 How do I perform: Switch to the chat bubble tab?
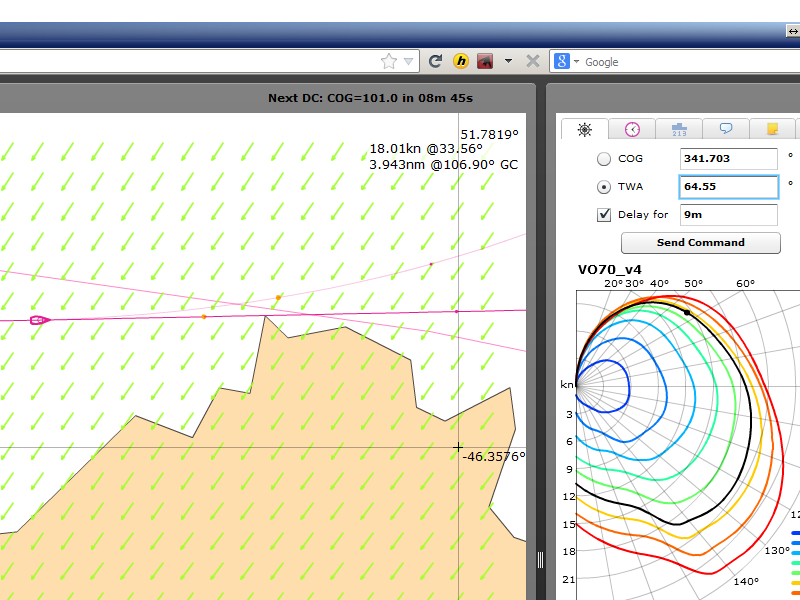click(726, 129)
